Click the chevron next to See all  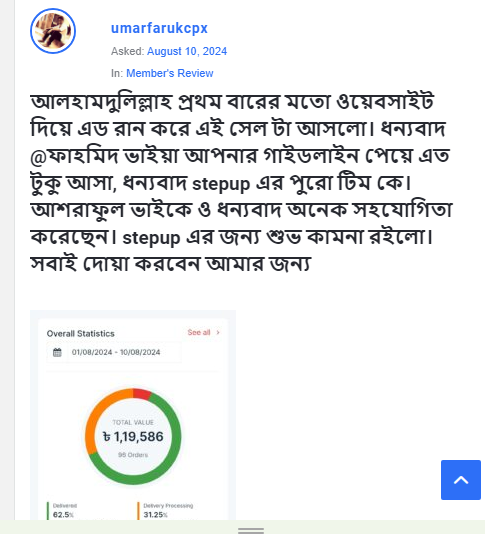point(218,332)
